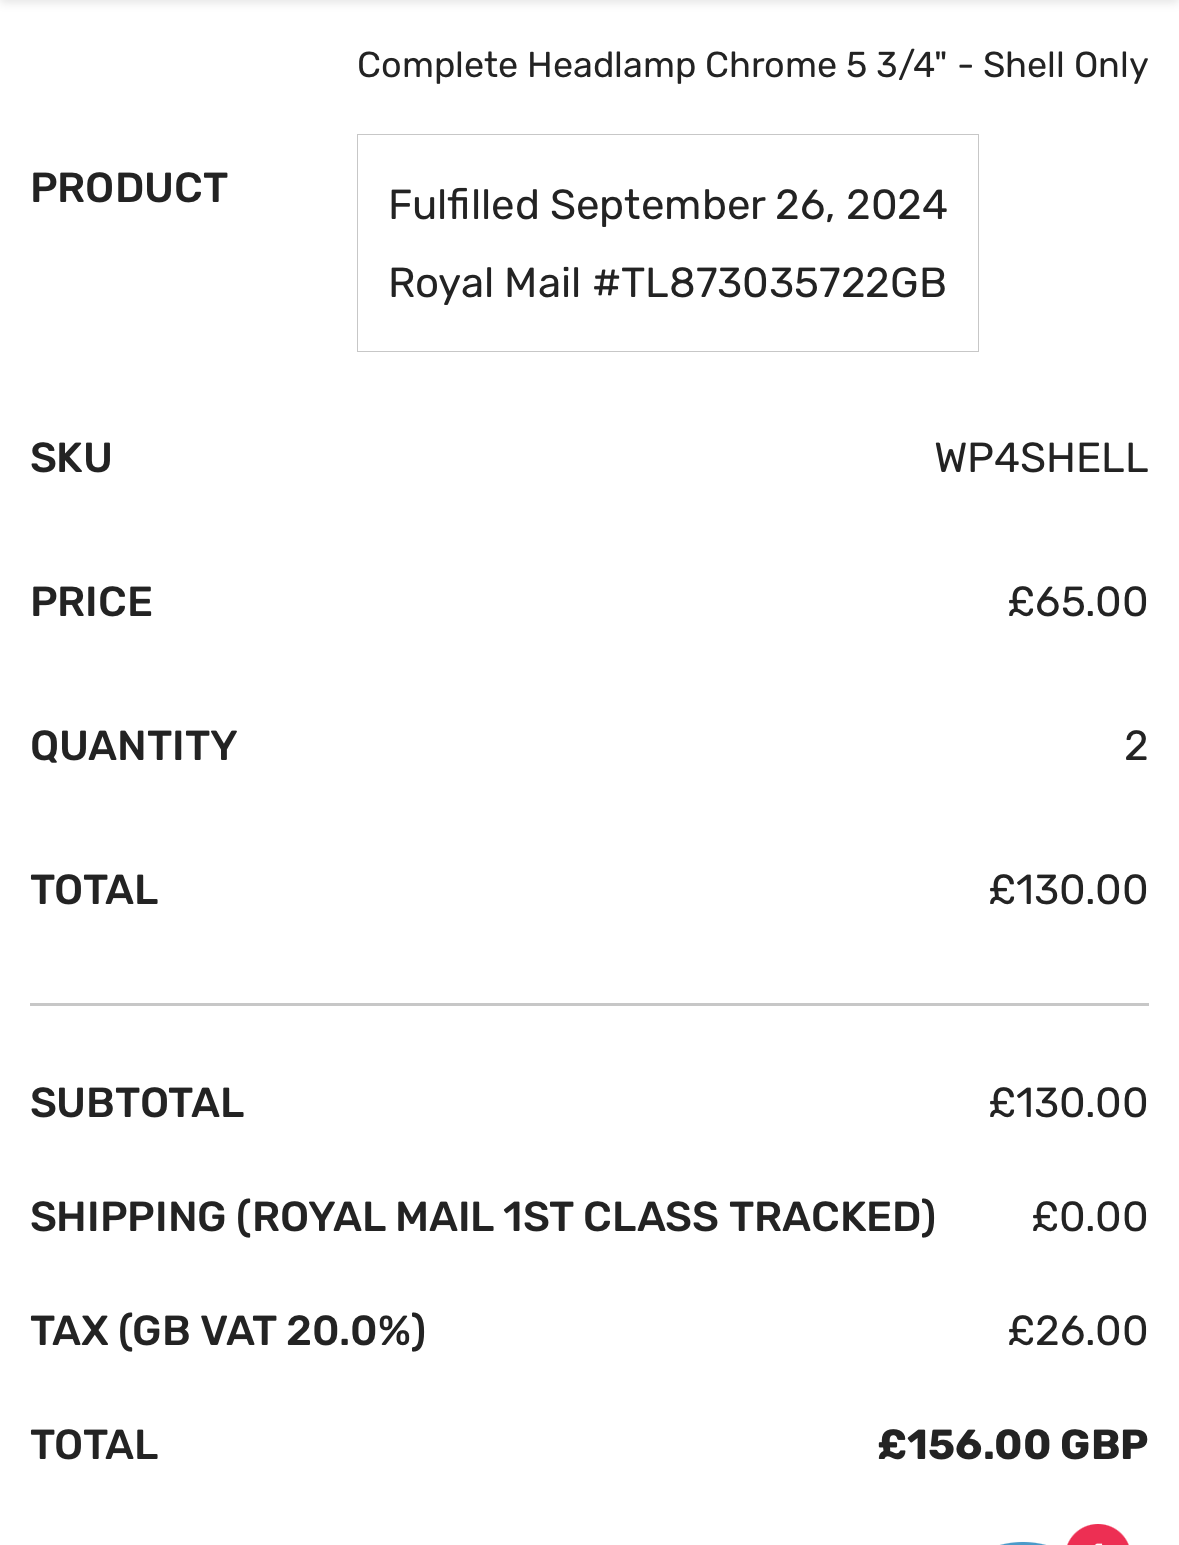The image size is (1179, 1545).
Task: Click the TAX (GB VAT 20.0%) label
Action: pyautogui.click(x=229, y=1331)
